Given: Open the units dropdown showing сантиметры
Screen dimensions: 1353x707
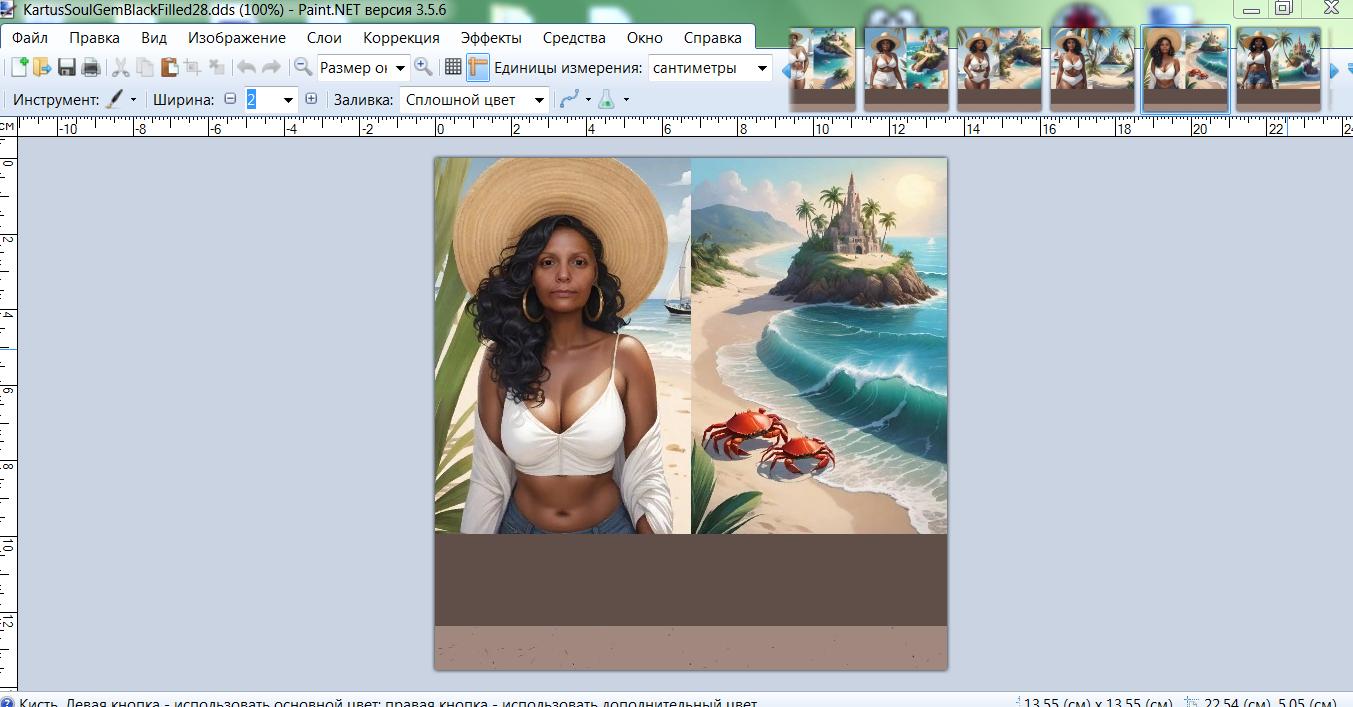Looking at the screenshot, I should (709, 68).
